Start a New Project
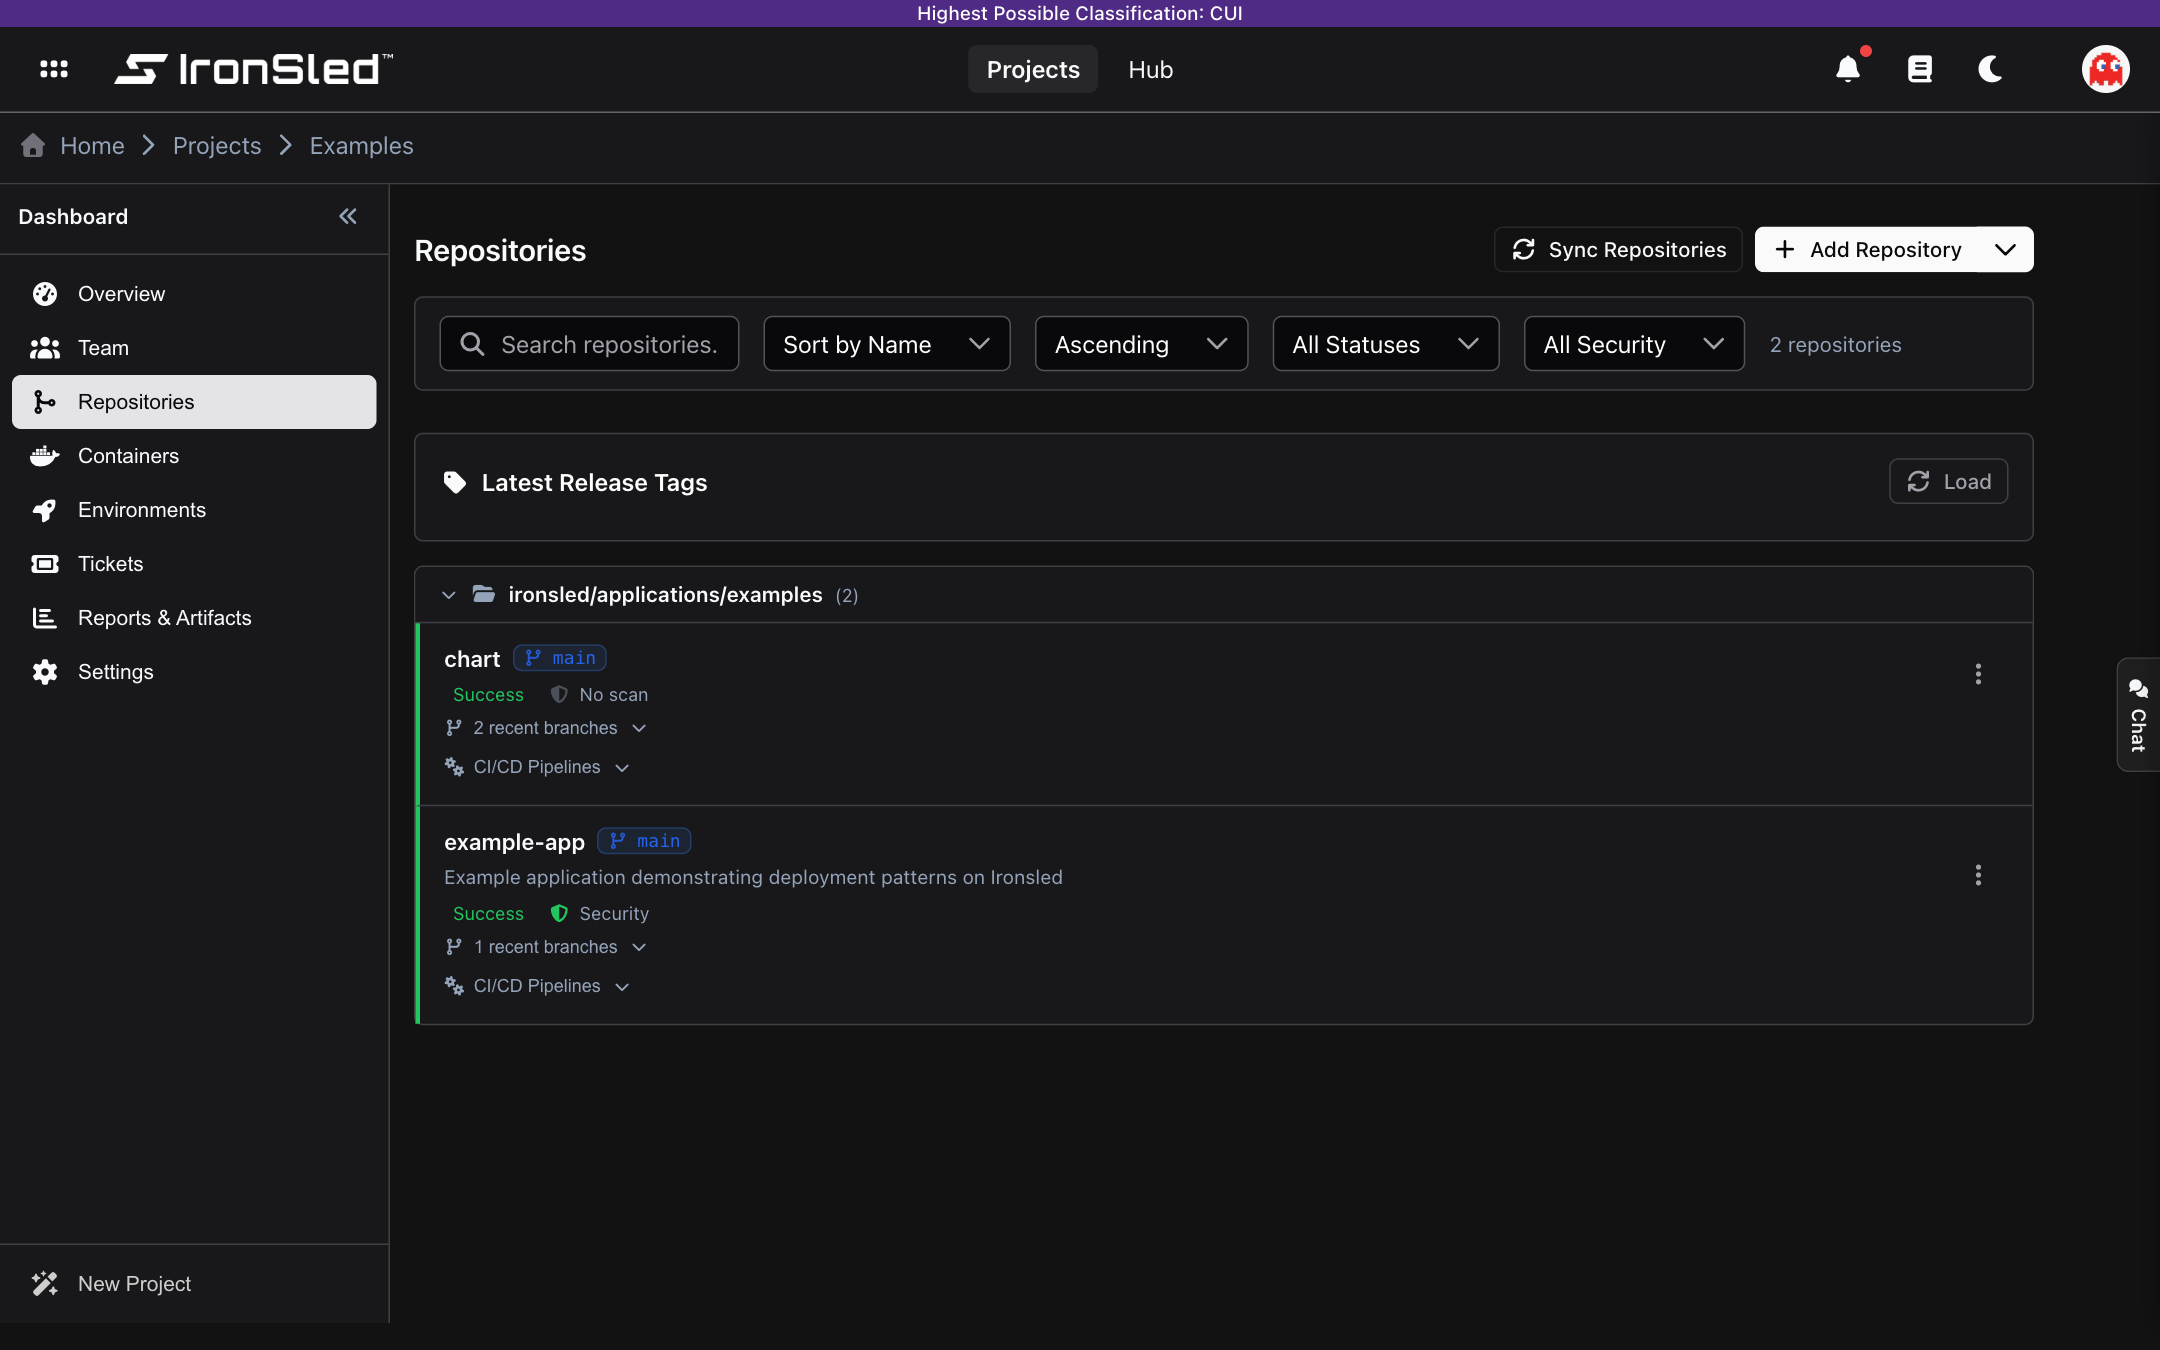This screenshot has width=2160, height=1350. click(x=194, y=1284)
